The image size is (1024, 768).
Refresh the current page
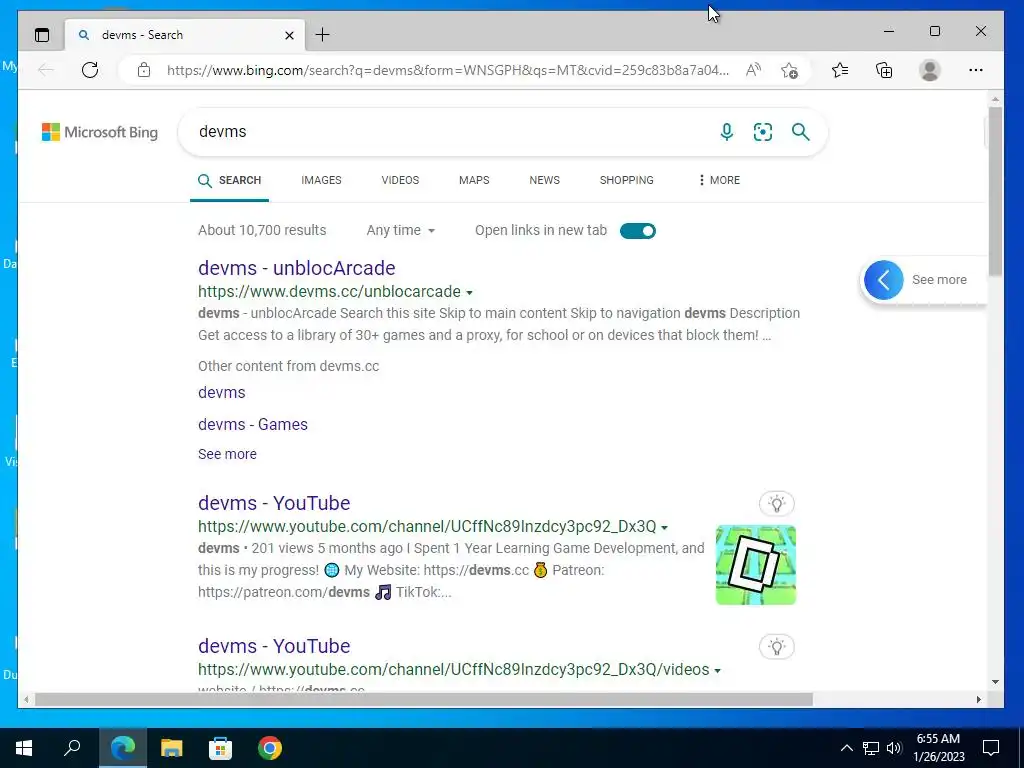coord(90,70)
